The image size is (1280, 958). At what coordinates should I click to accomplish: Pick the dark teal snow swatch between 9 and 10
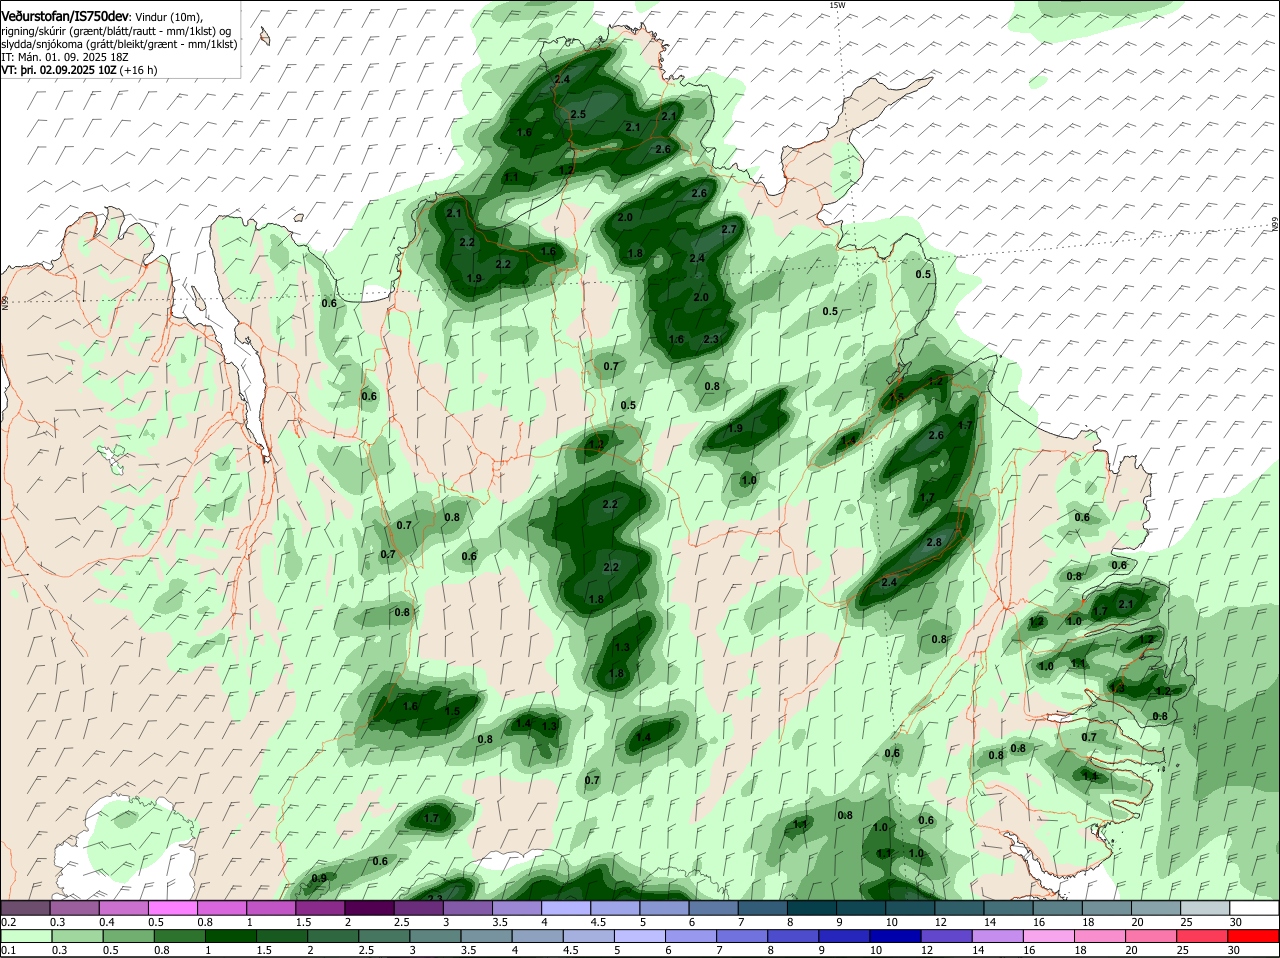[859, 908]
